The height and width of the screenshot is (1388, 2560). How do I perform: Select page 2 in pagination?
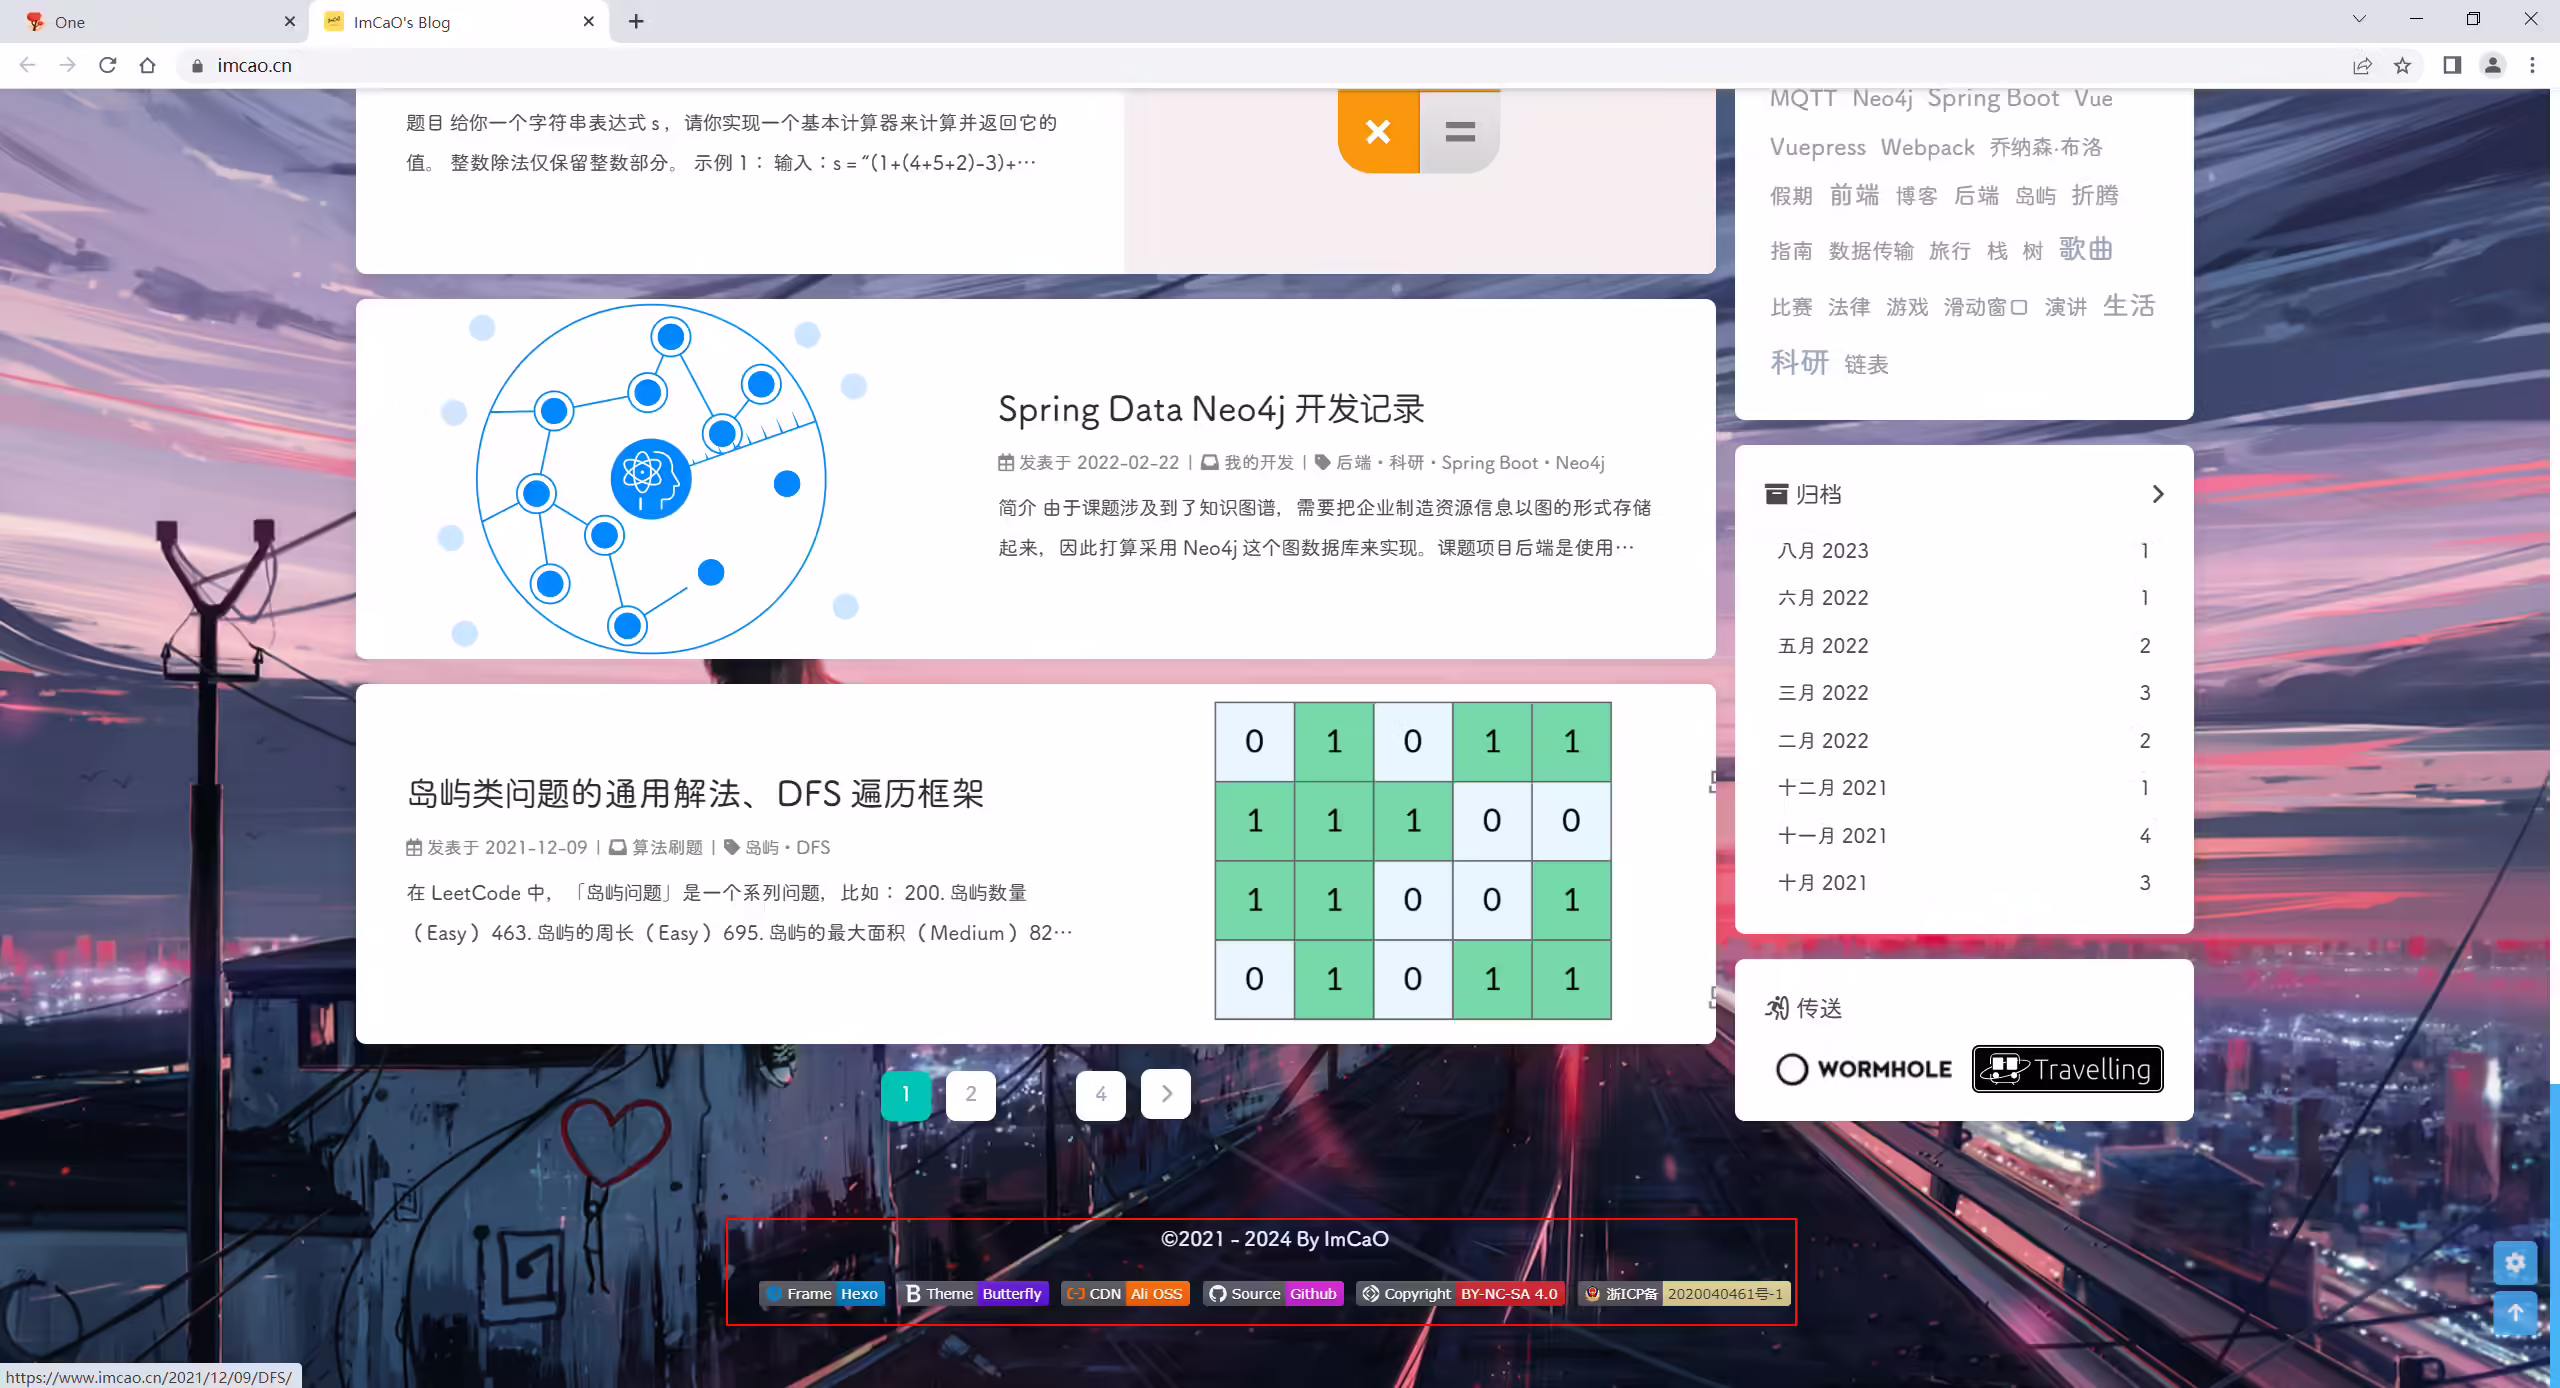coord(971,1095)
